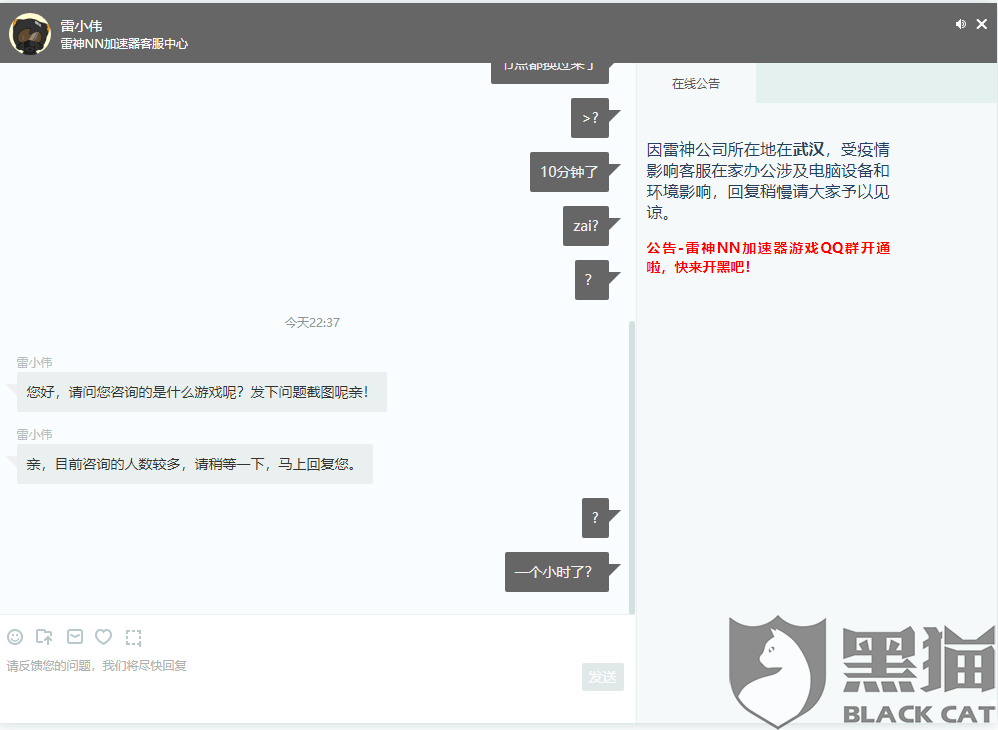This screenshot has height=730, width=998.
Task: Click the envelope message icon
Action: pos(75,636)
